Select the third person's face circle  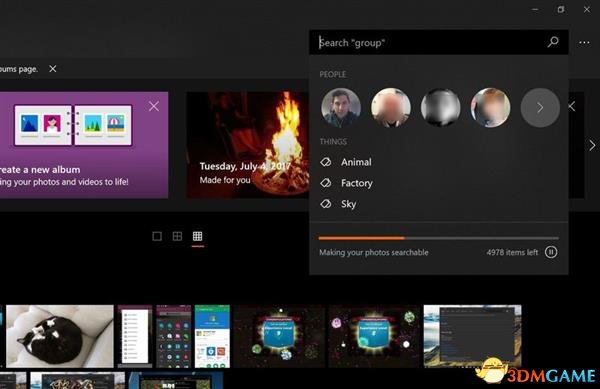440,107
